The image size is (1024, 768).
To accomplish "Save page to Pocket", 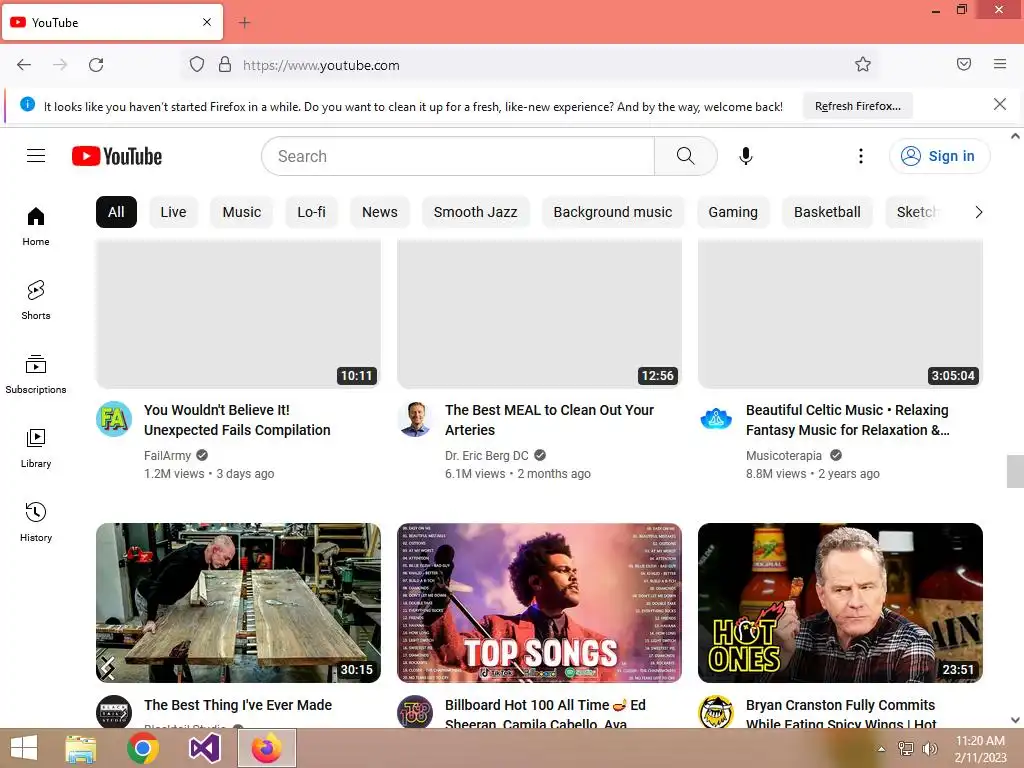I will [x=964, y=64].
